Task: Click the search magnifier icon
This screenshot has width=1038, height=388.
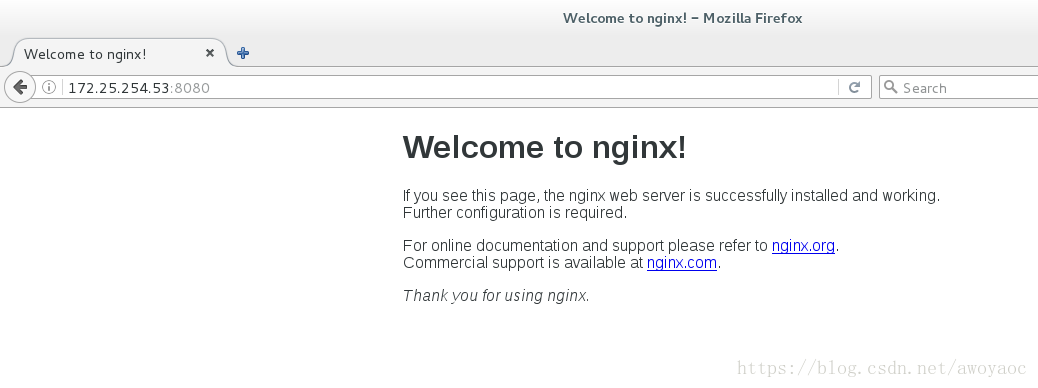Action: click(x=891, y=87)
